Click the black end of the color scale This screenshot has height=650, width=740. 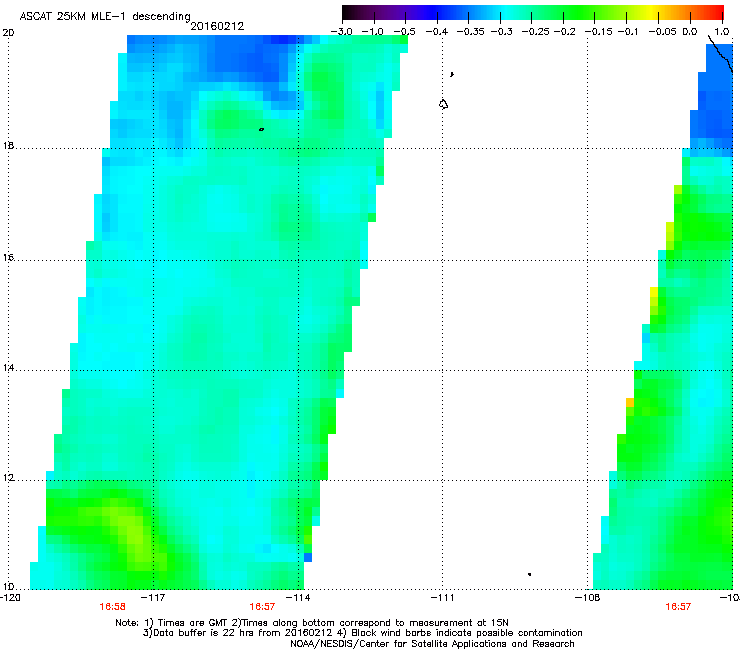click(x=349, y=12)
